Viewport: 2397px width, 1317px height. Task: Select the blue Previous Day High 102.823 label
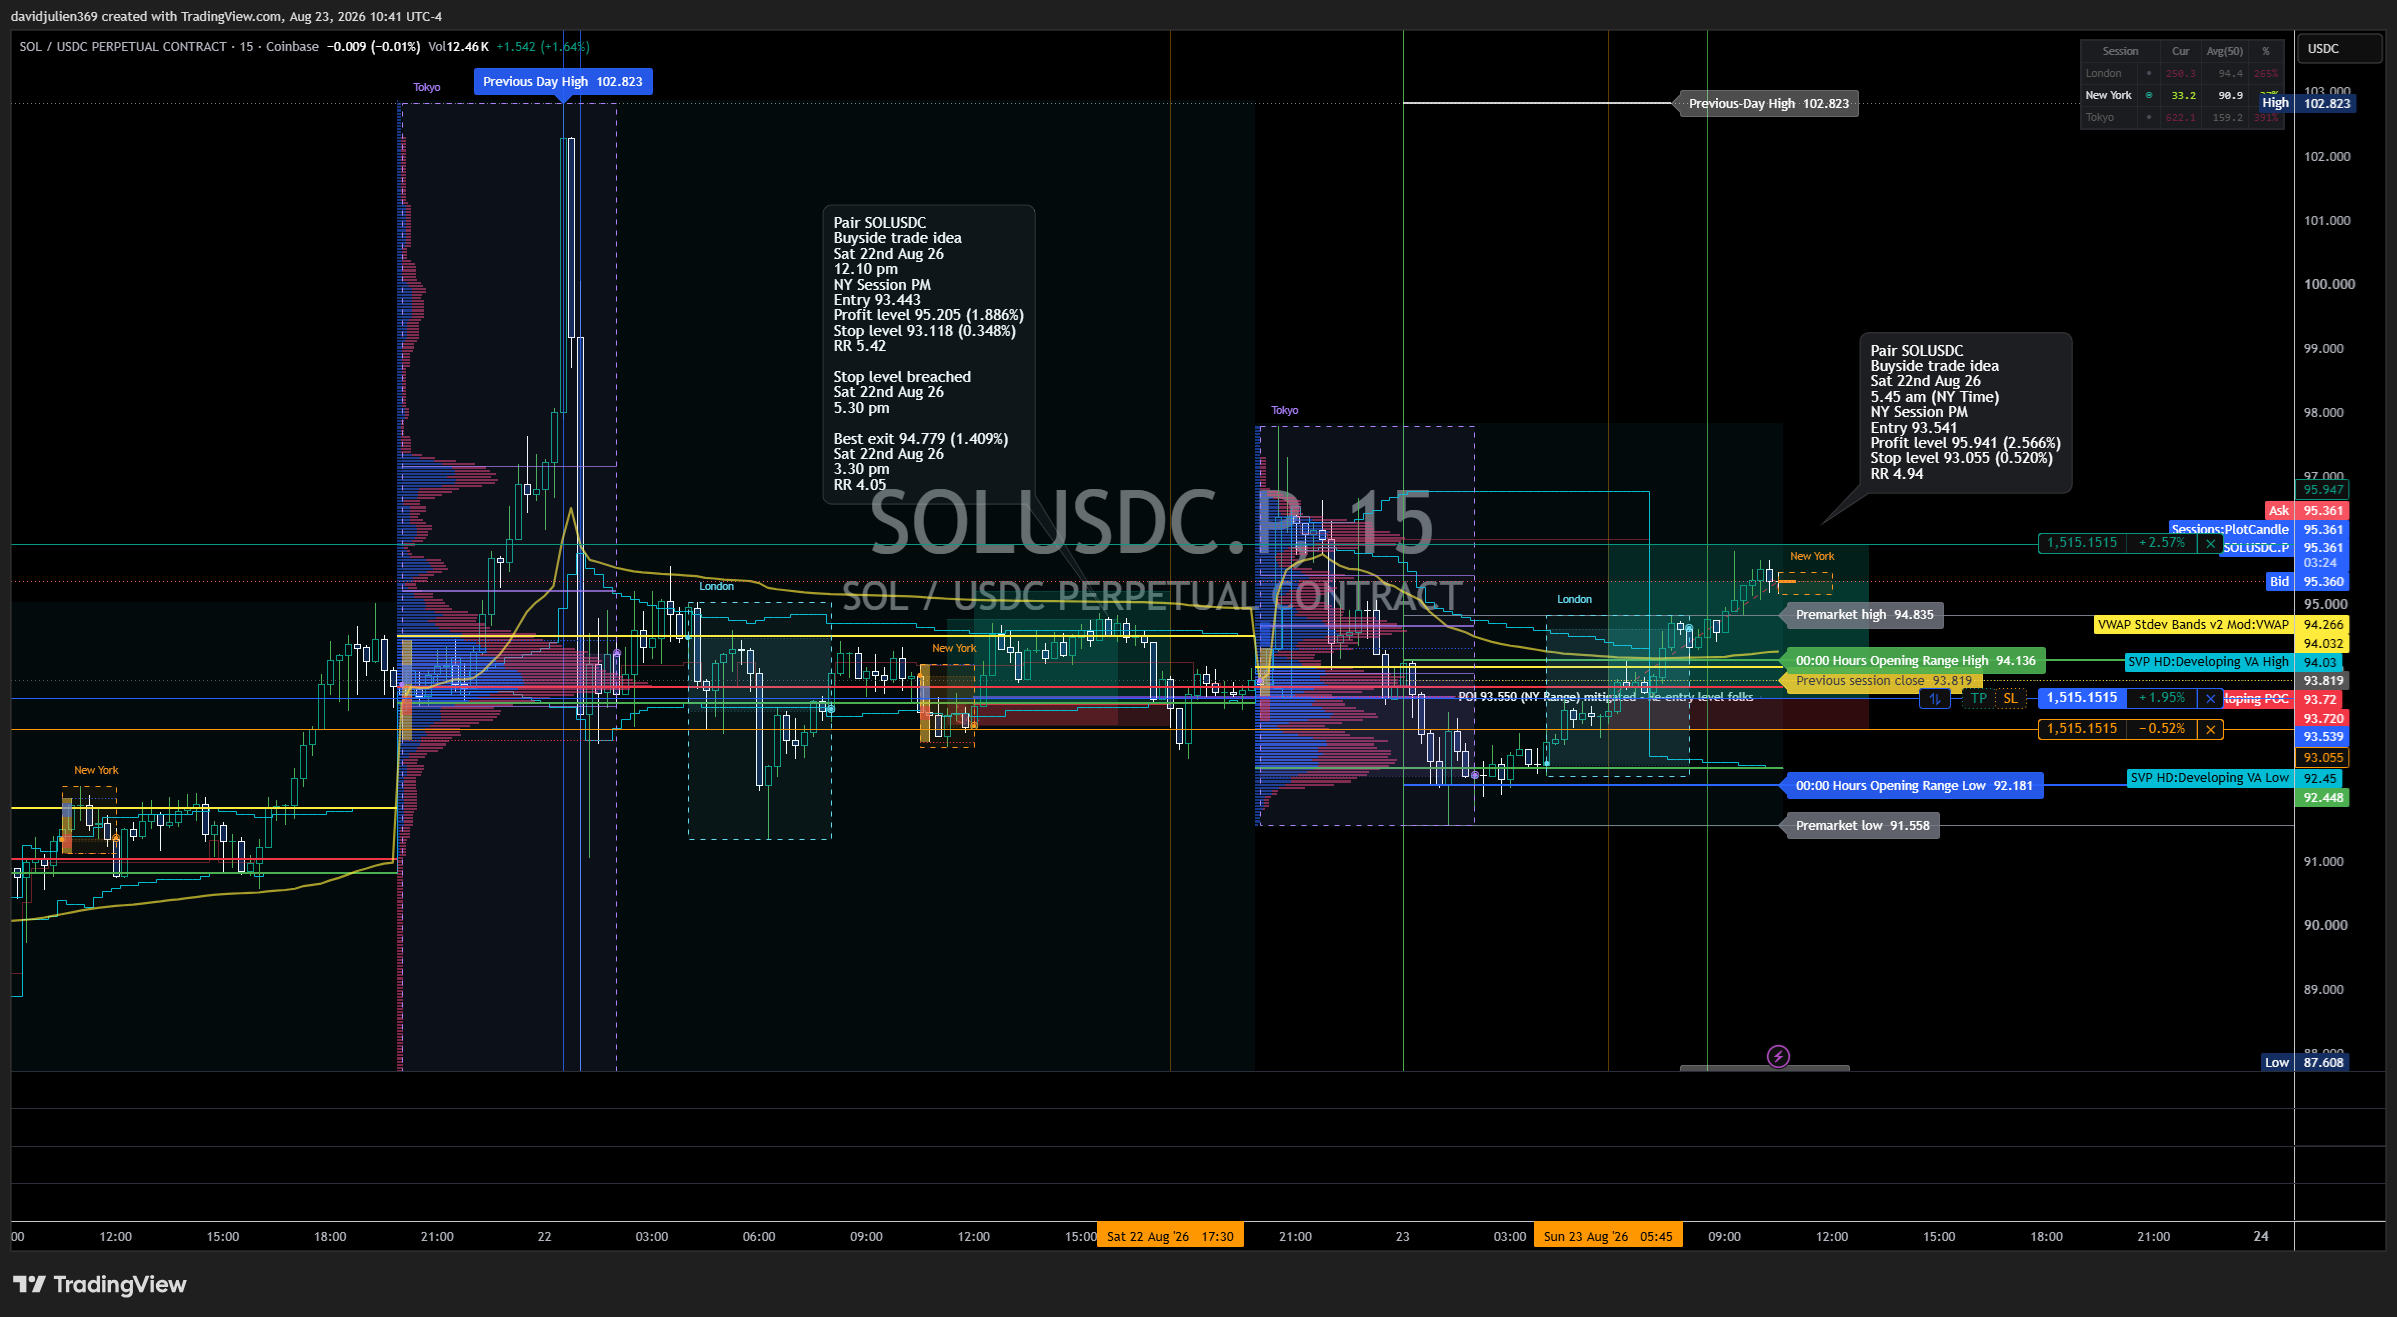pos(563,82)
